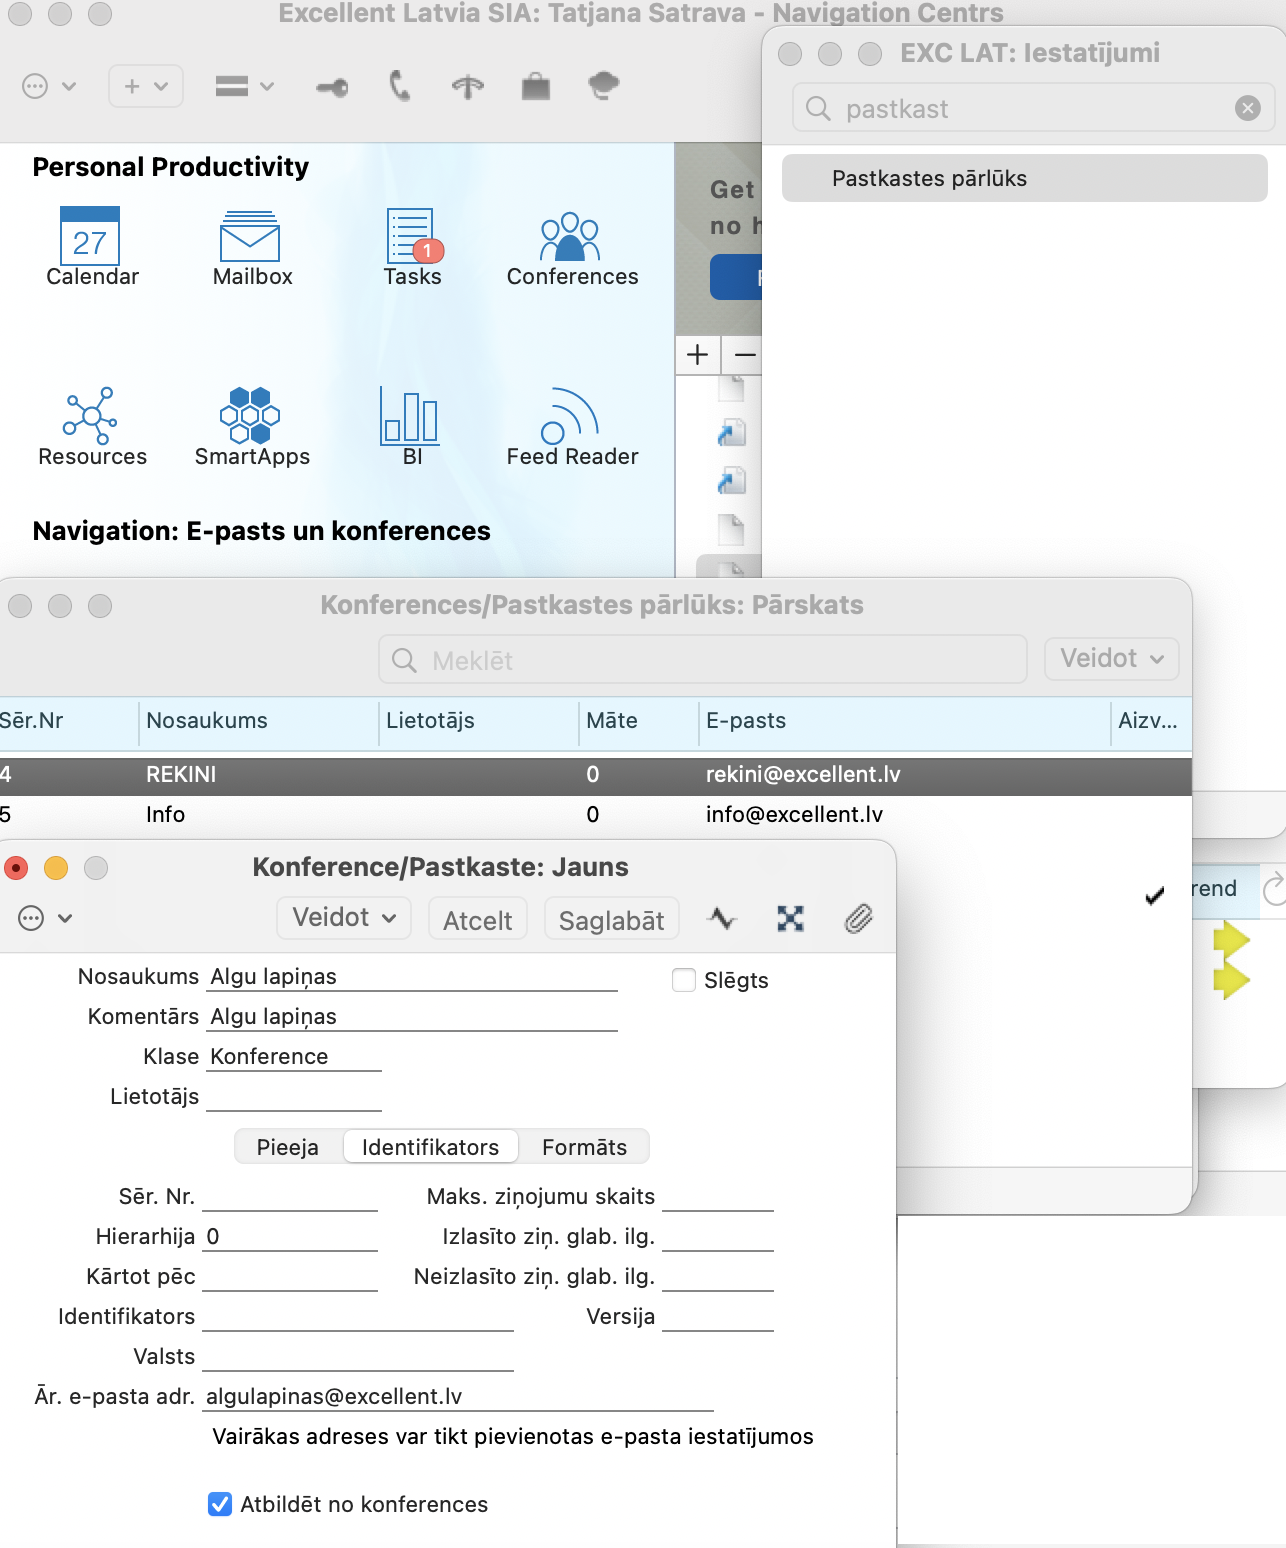Expand Veidot dropdown in Konference/Pastkaste window
The width and height of the screenshot is (1286, 1548).
click(x=344, y=918)
